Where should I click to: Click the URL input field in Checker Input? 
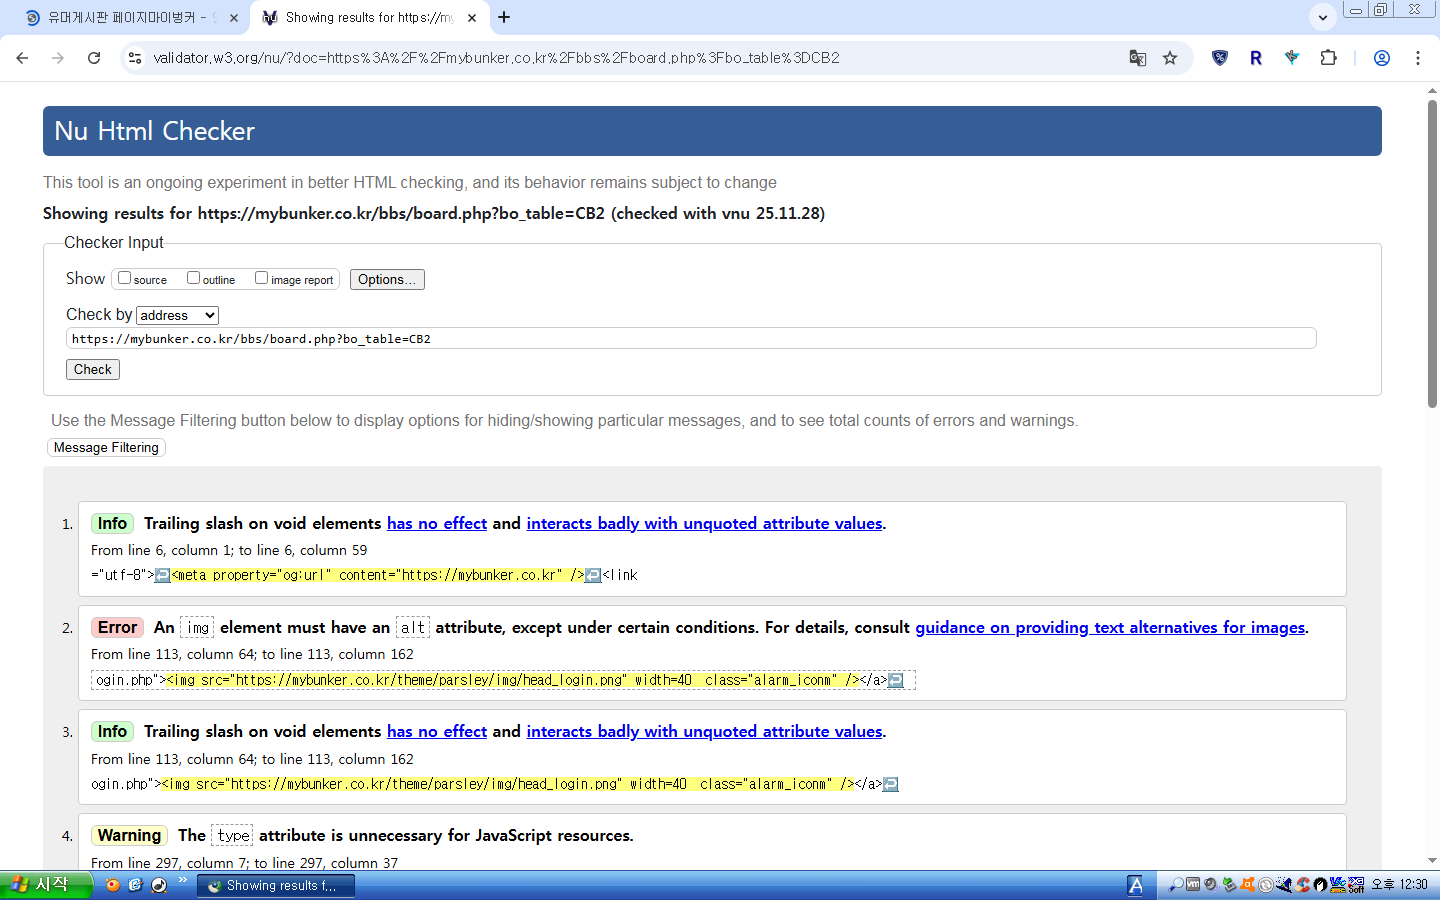coord(690,339)
